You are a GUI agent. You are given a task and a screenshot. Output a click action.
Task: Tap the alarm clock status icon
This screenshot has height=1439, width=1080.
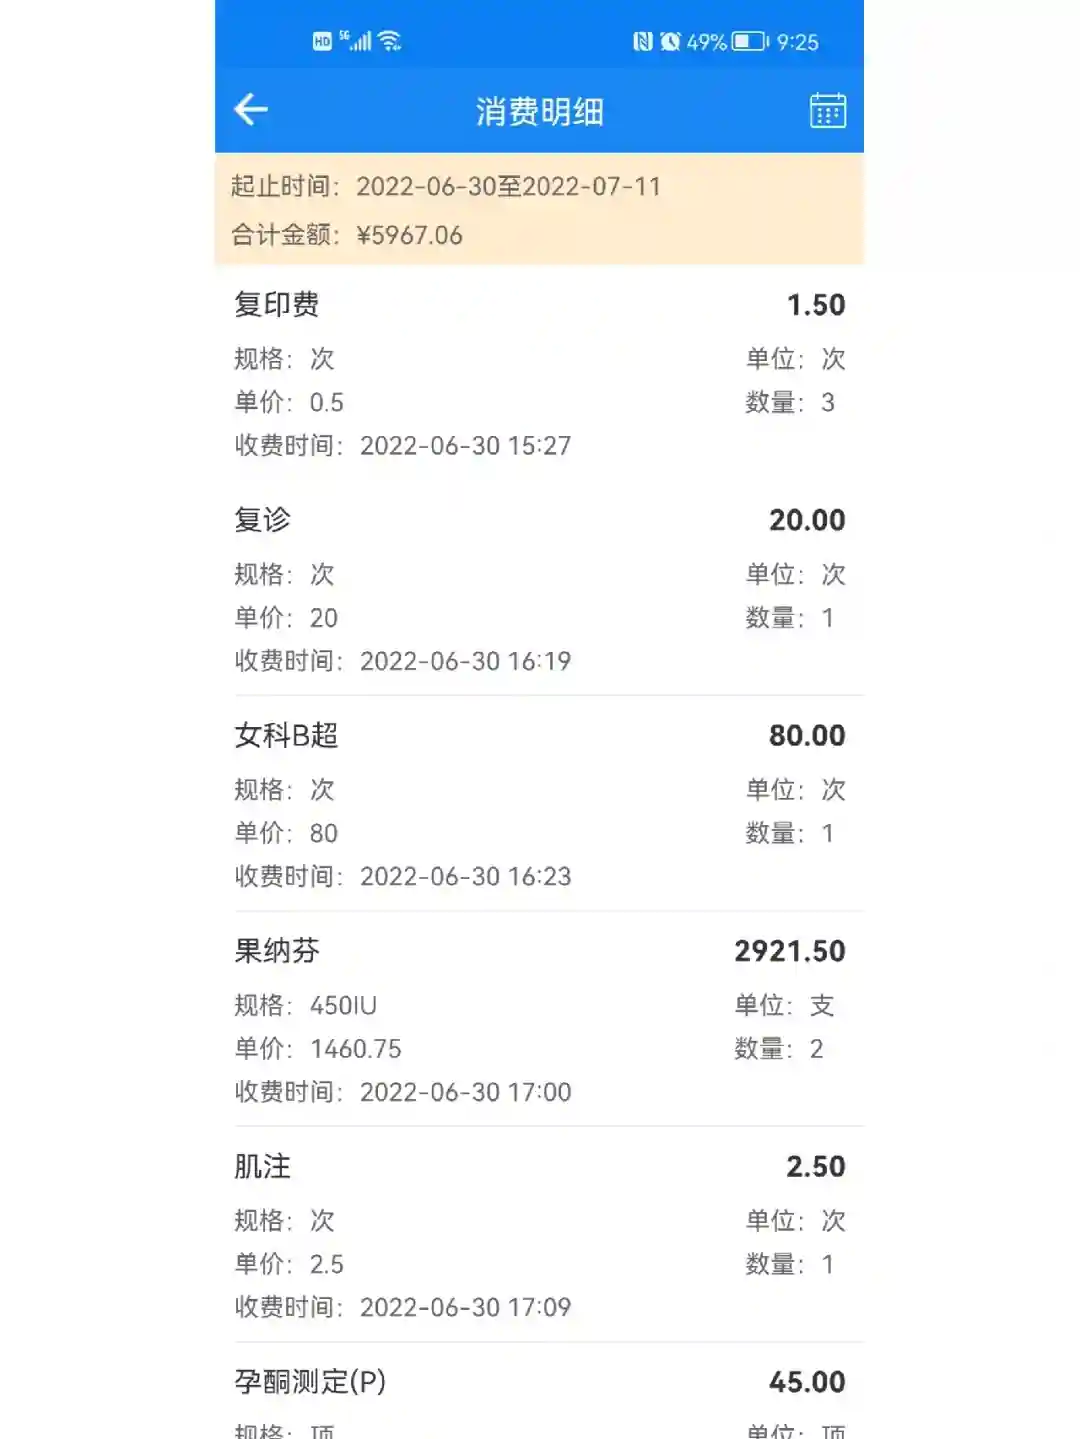pyautogui.click(x=670, y=42)
